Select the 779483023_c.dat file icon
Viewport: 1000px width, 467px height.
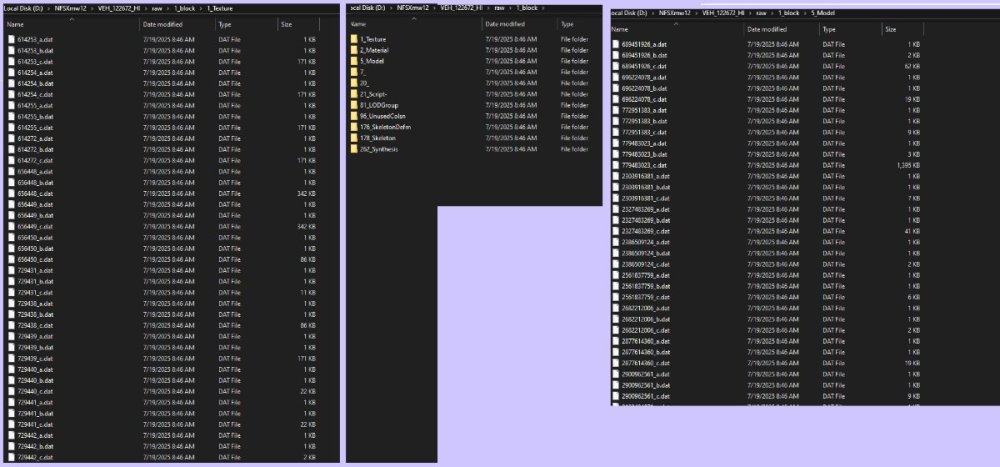[x=616, y=164]
